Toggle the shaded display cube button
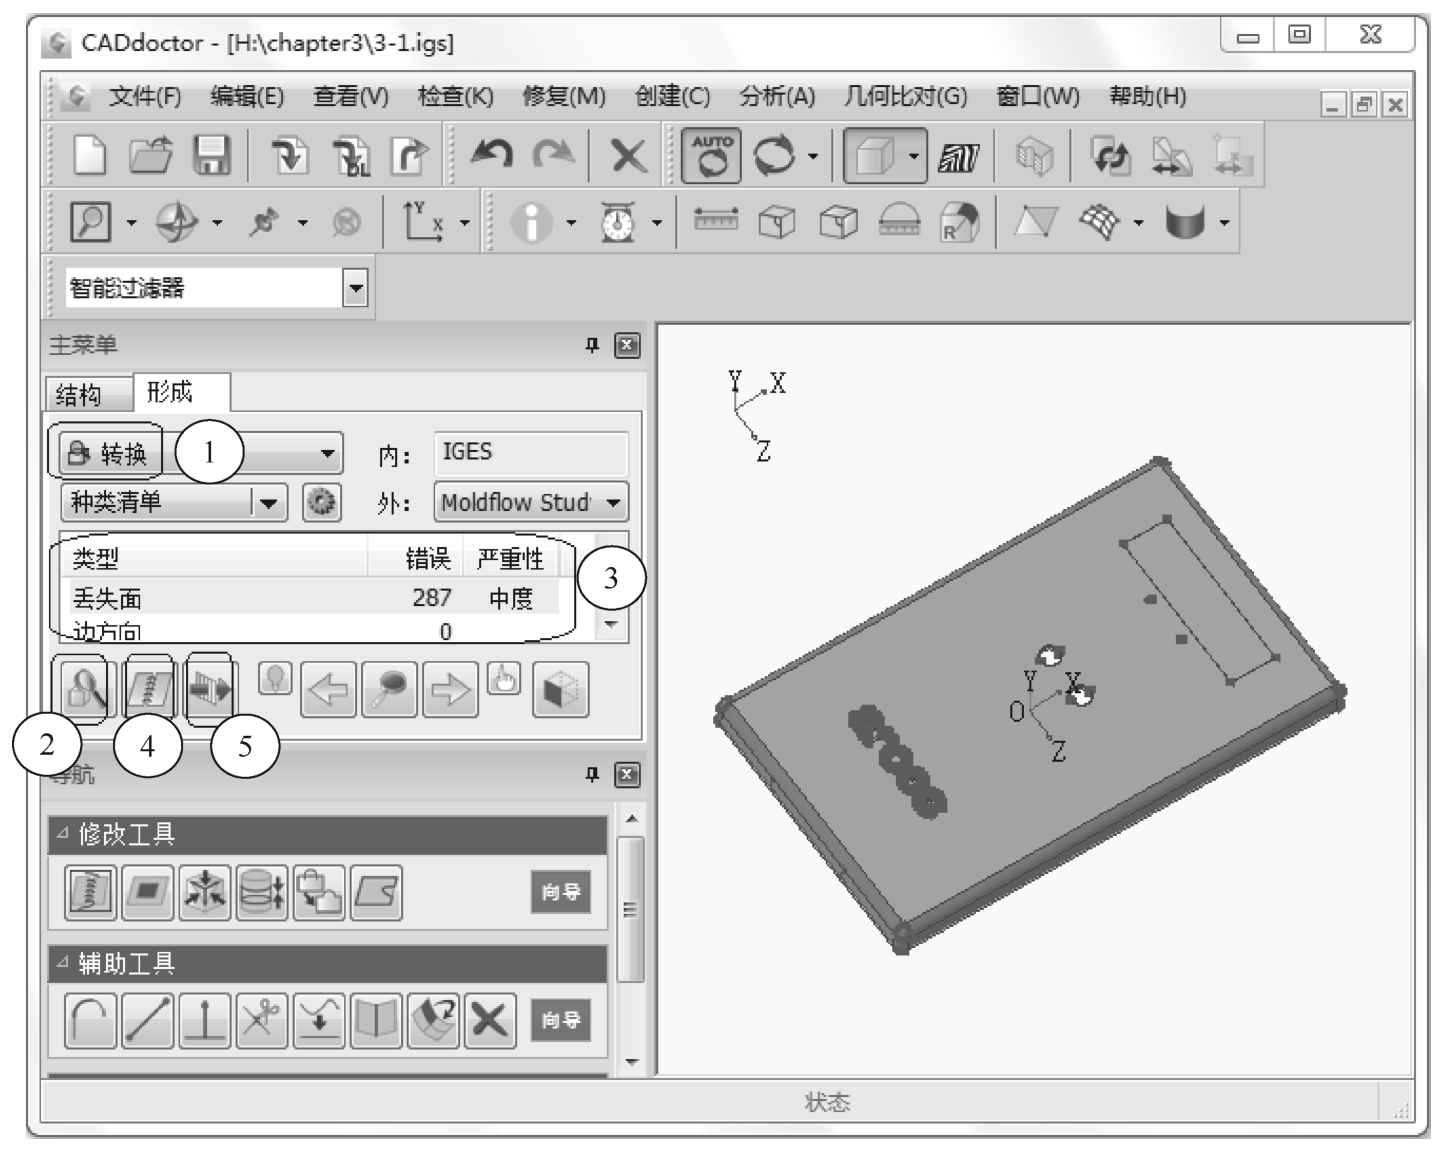Screen dimensions: 1447x1151 [875, 156]
